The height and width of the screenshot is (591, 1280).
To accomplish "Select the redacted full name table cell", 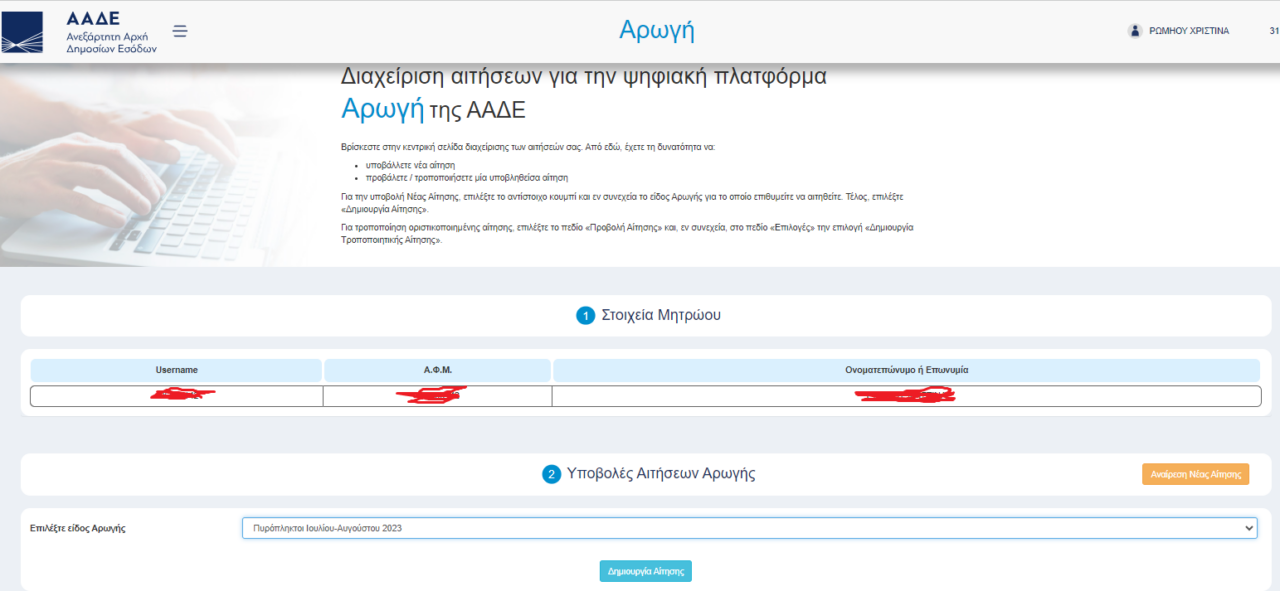I will [x=906, y=396].
